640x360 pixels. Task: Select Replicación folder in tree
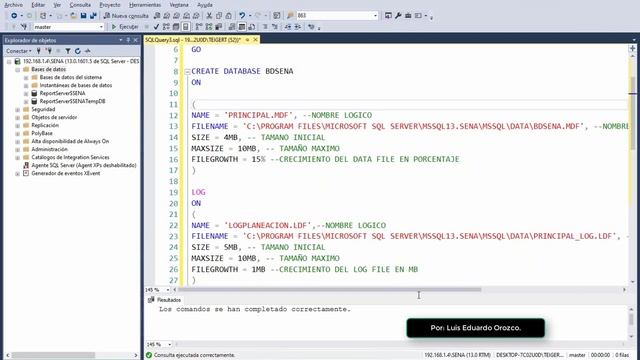45,125
